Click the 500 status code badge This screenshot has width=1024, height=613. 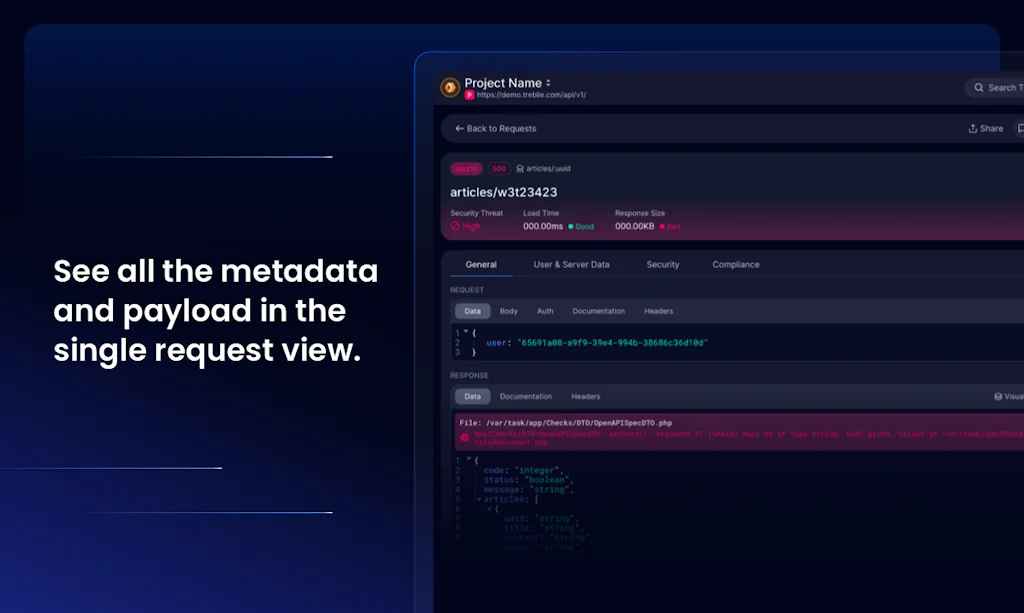(x=499, y=169)
